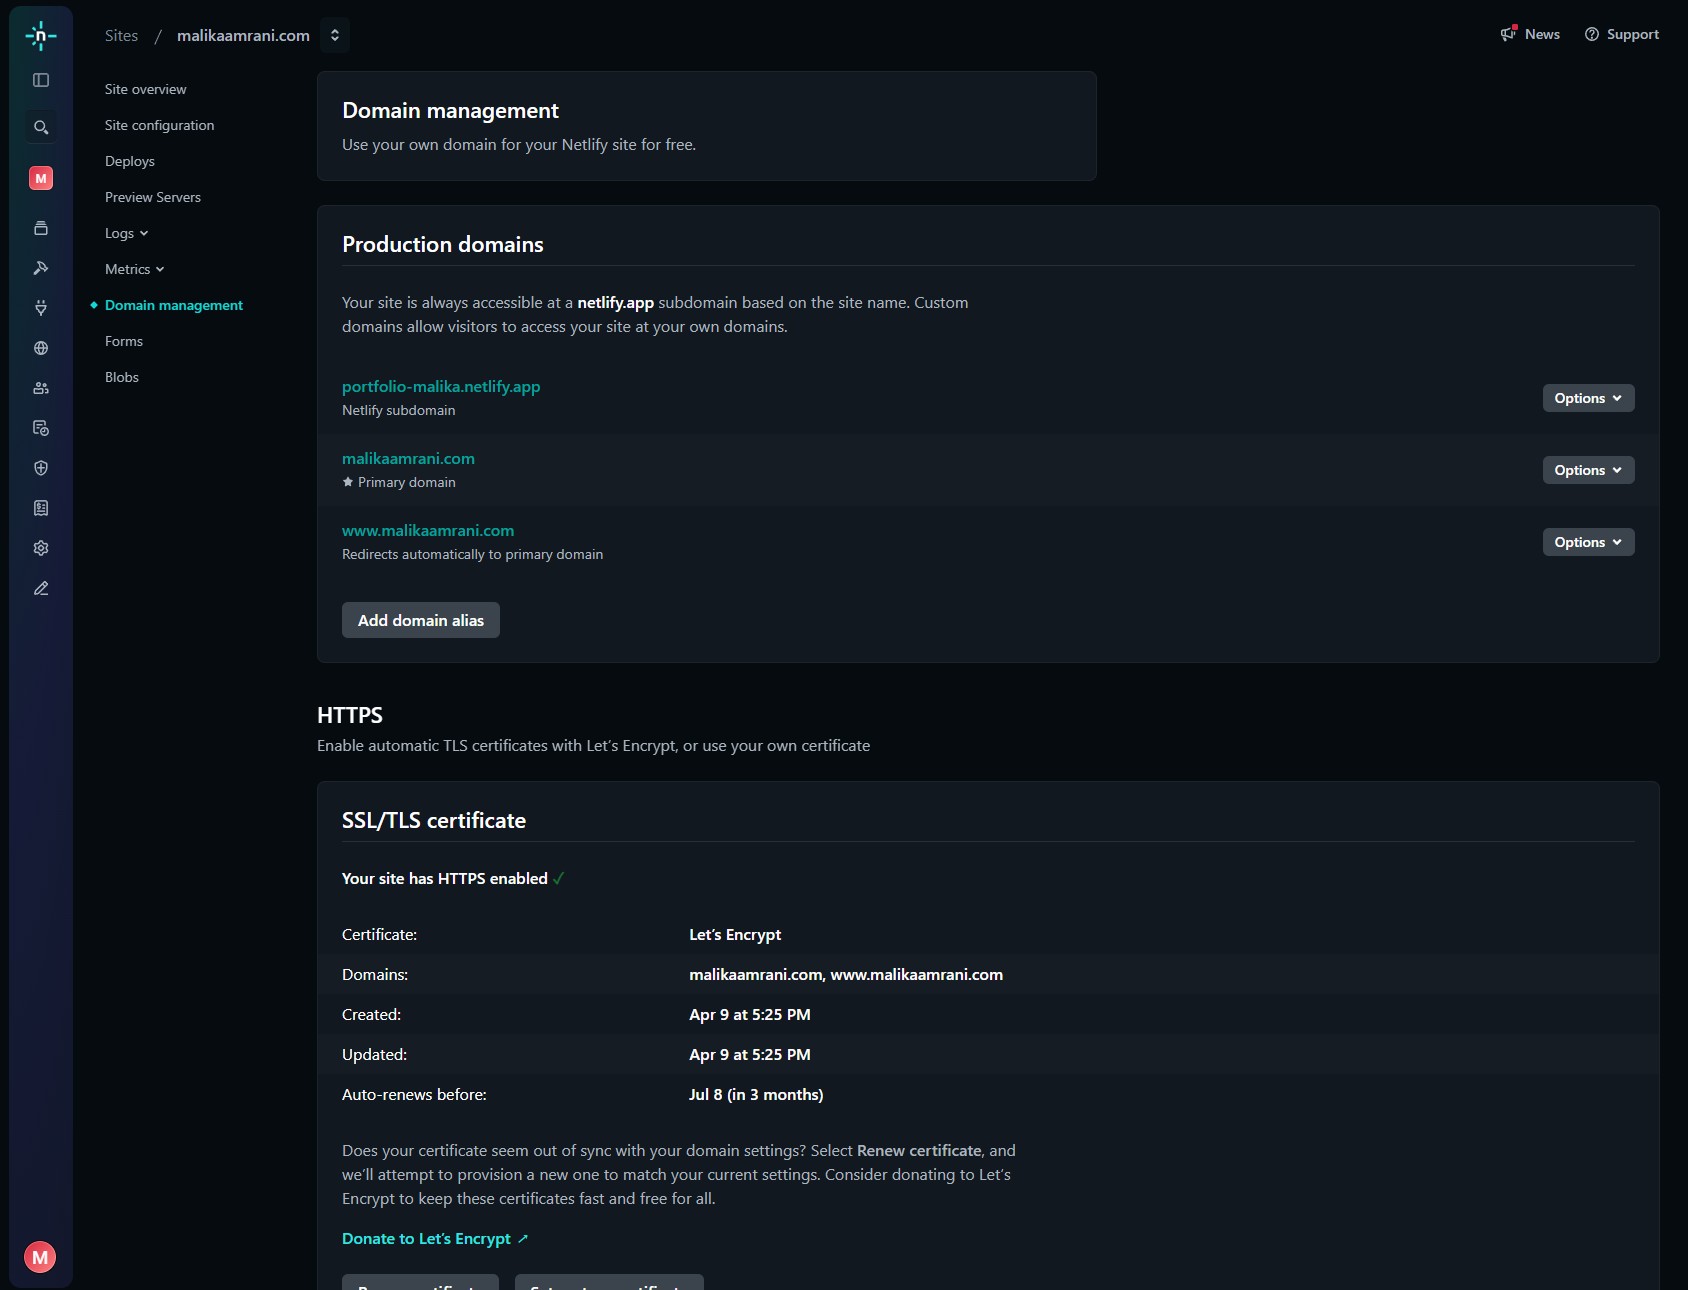Click the 'Primary domain' label
The width and height of the screenshot is (1688, 1290).
click(x=407, y=482)
